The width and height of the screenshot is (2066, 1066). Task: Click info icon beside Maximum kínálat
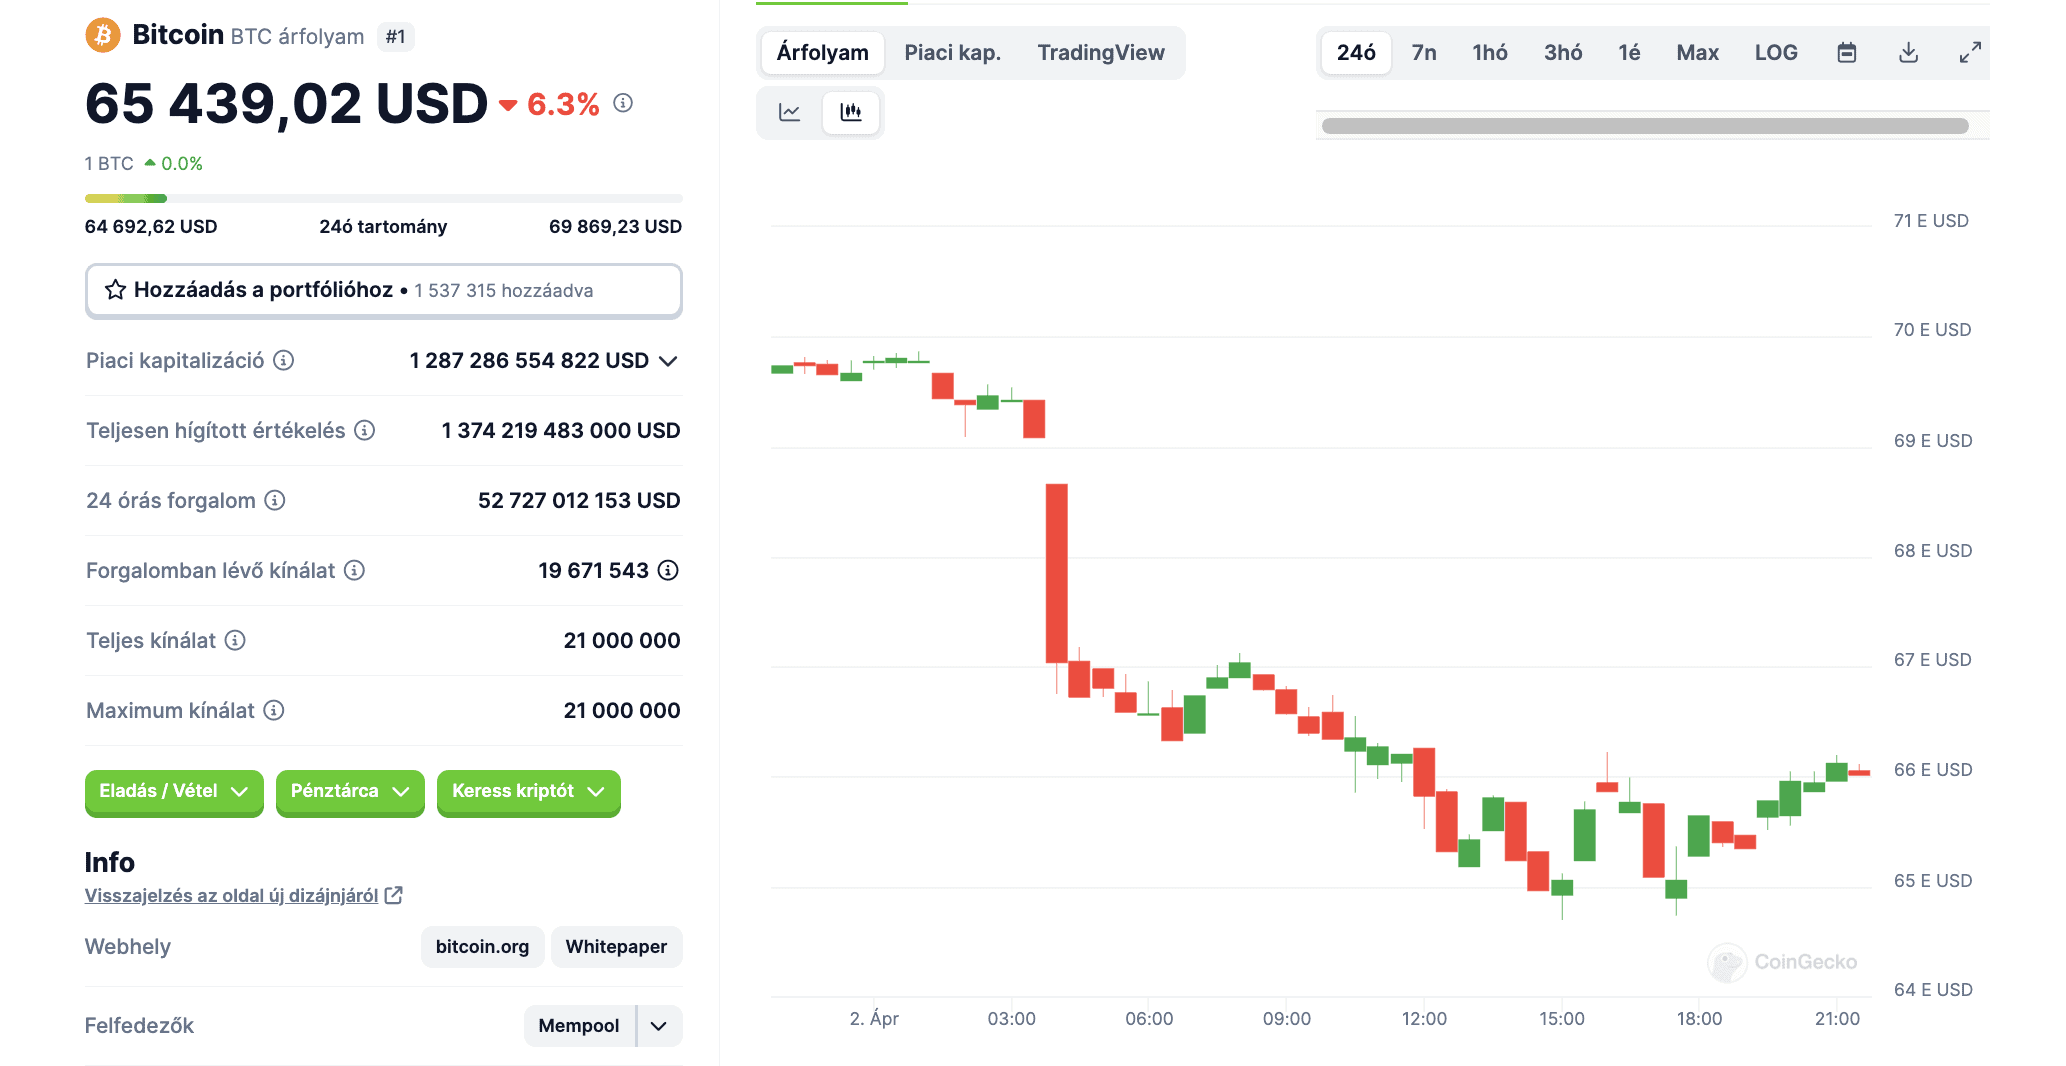click(x=274, y=710)
